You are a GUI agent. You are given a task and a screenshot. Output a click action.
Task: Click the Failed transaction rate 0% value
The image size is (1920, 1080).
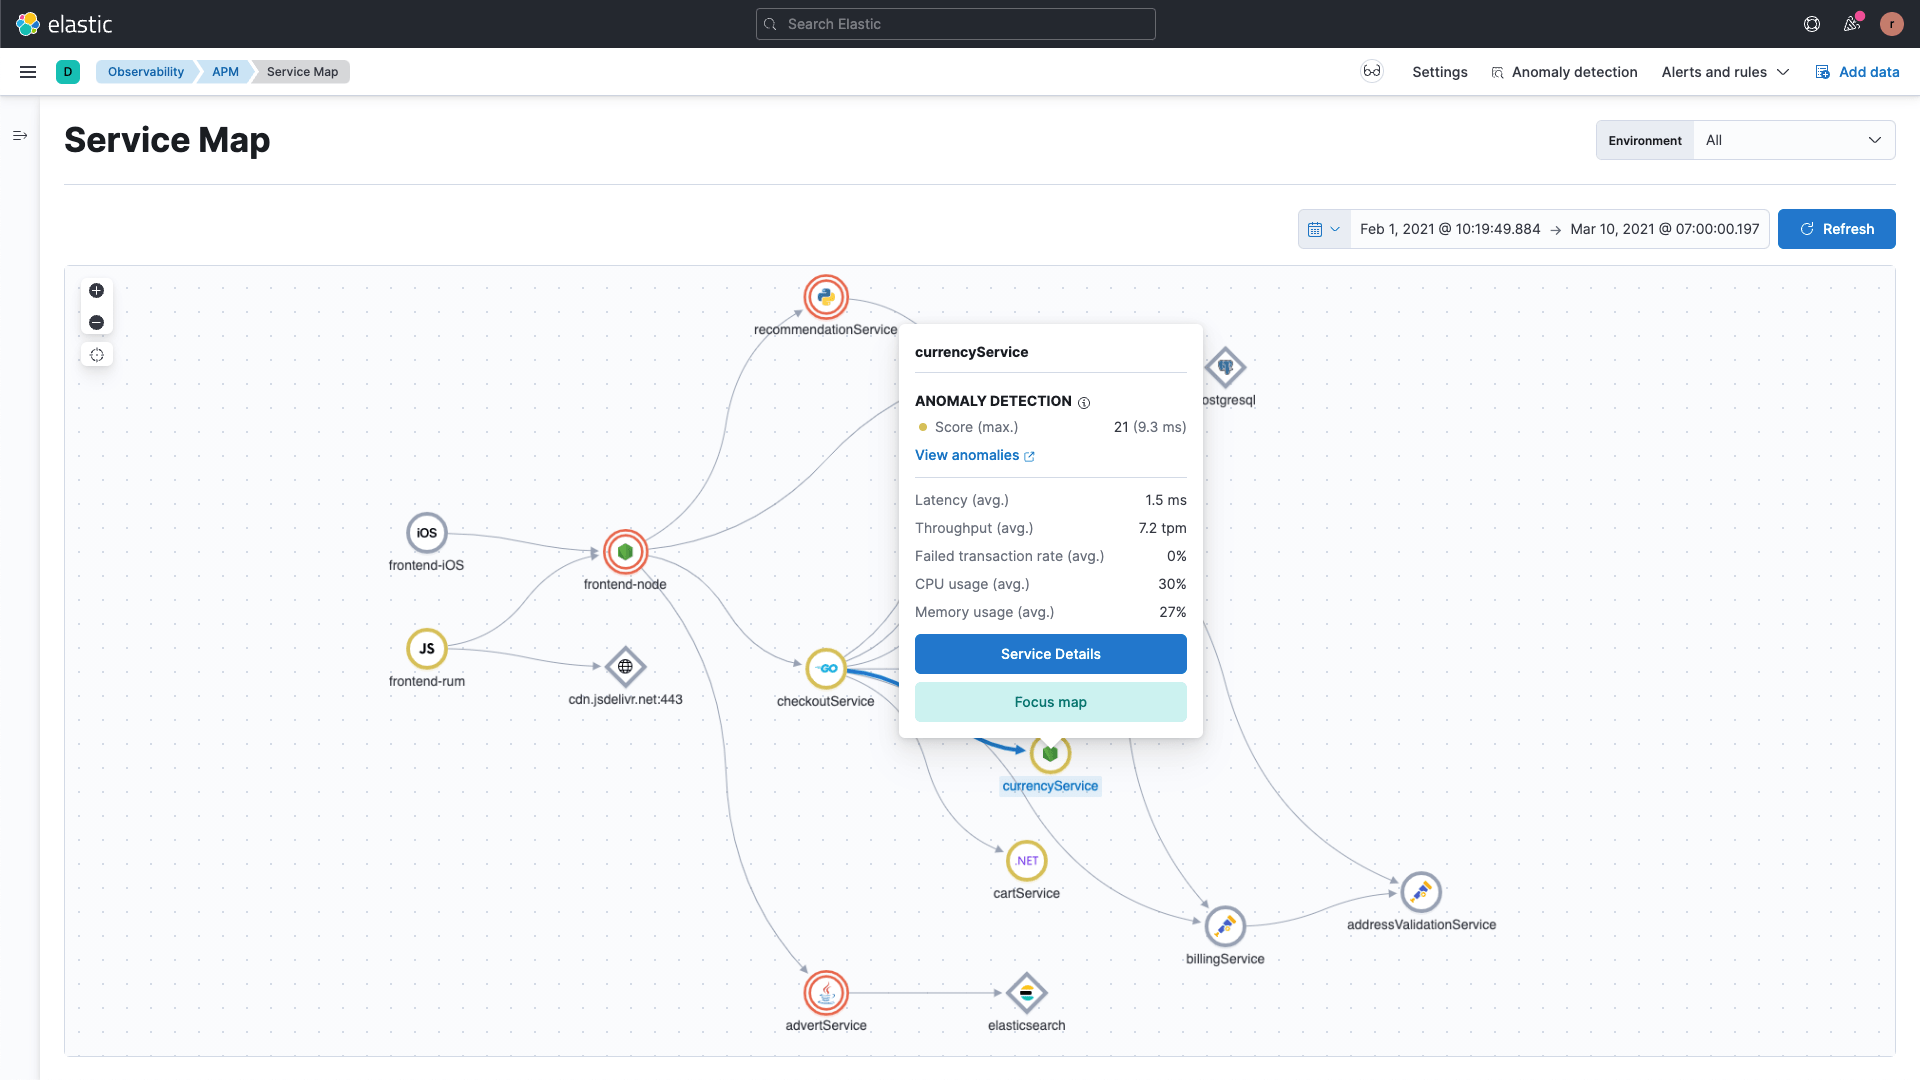(1176, 556)
